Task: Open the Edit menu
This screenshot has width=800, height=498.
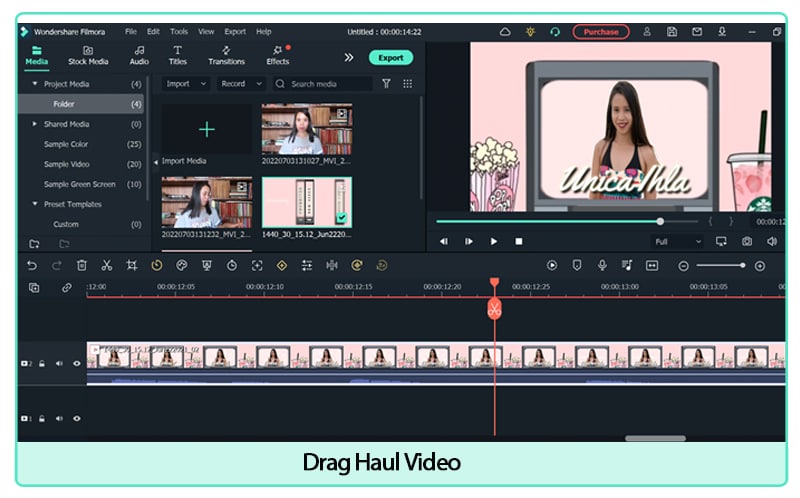Action: point(153,32)
